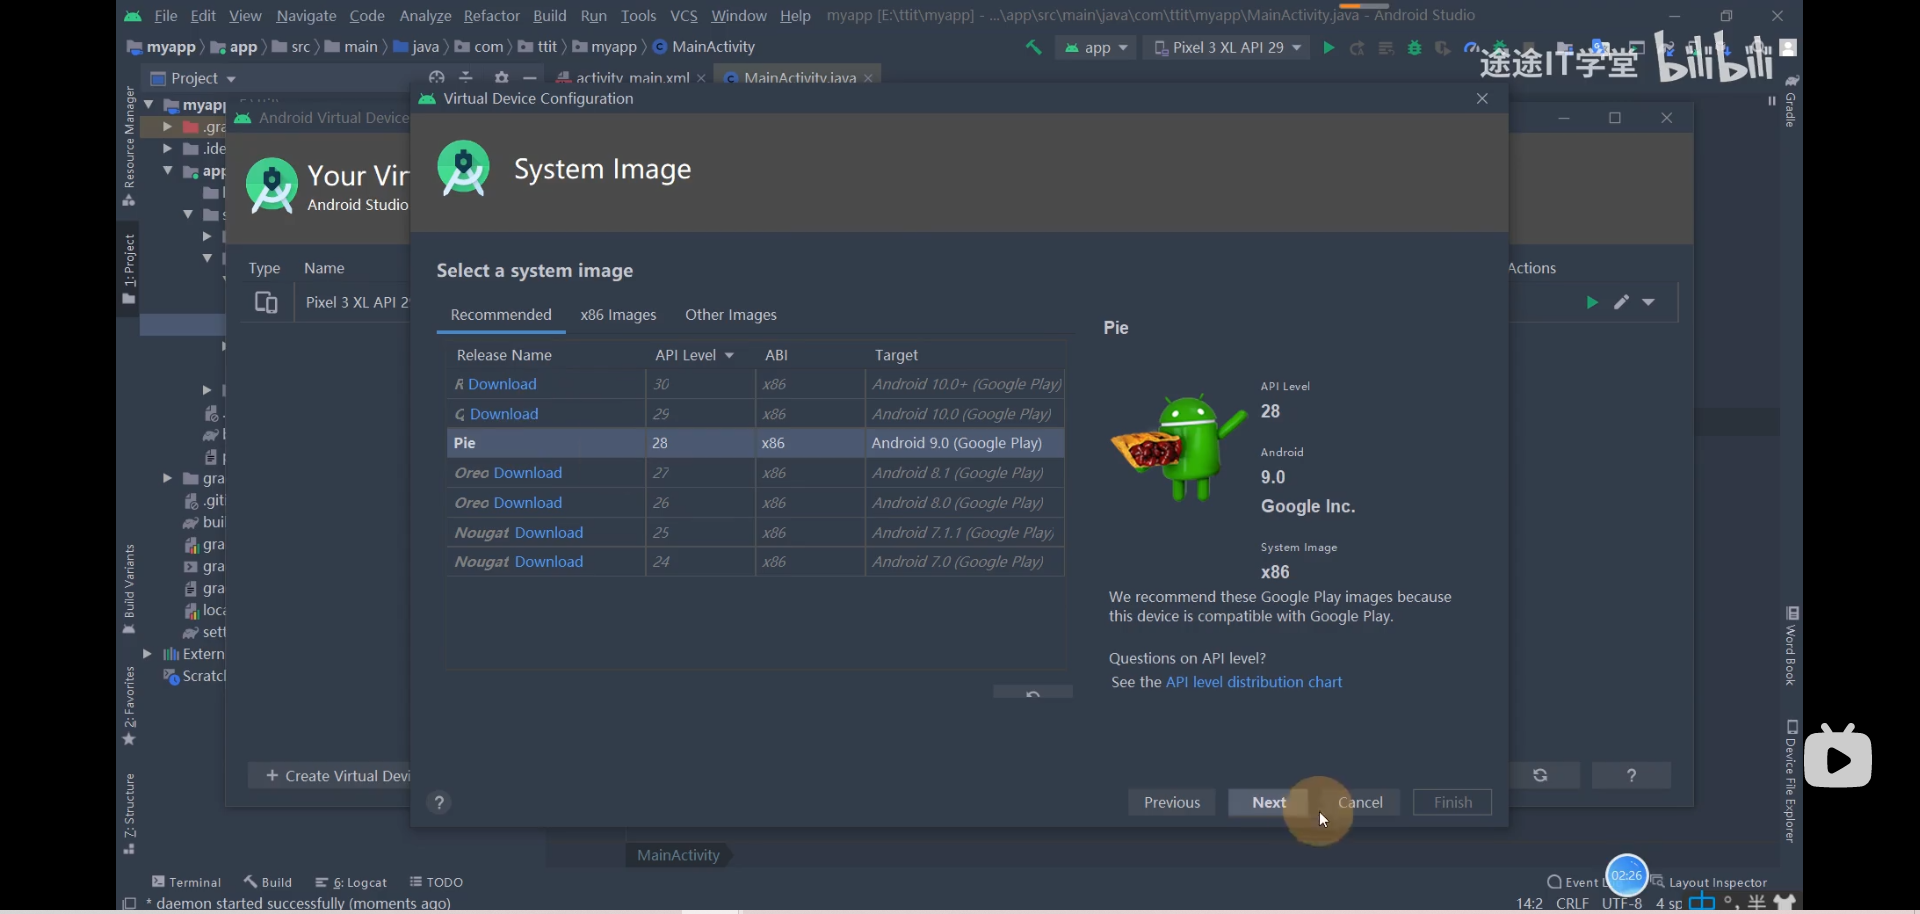1920x914 pixels.
Task: Click the refresh icon in AVD Manager
Action: (1541, 775)
